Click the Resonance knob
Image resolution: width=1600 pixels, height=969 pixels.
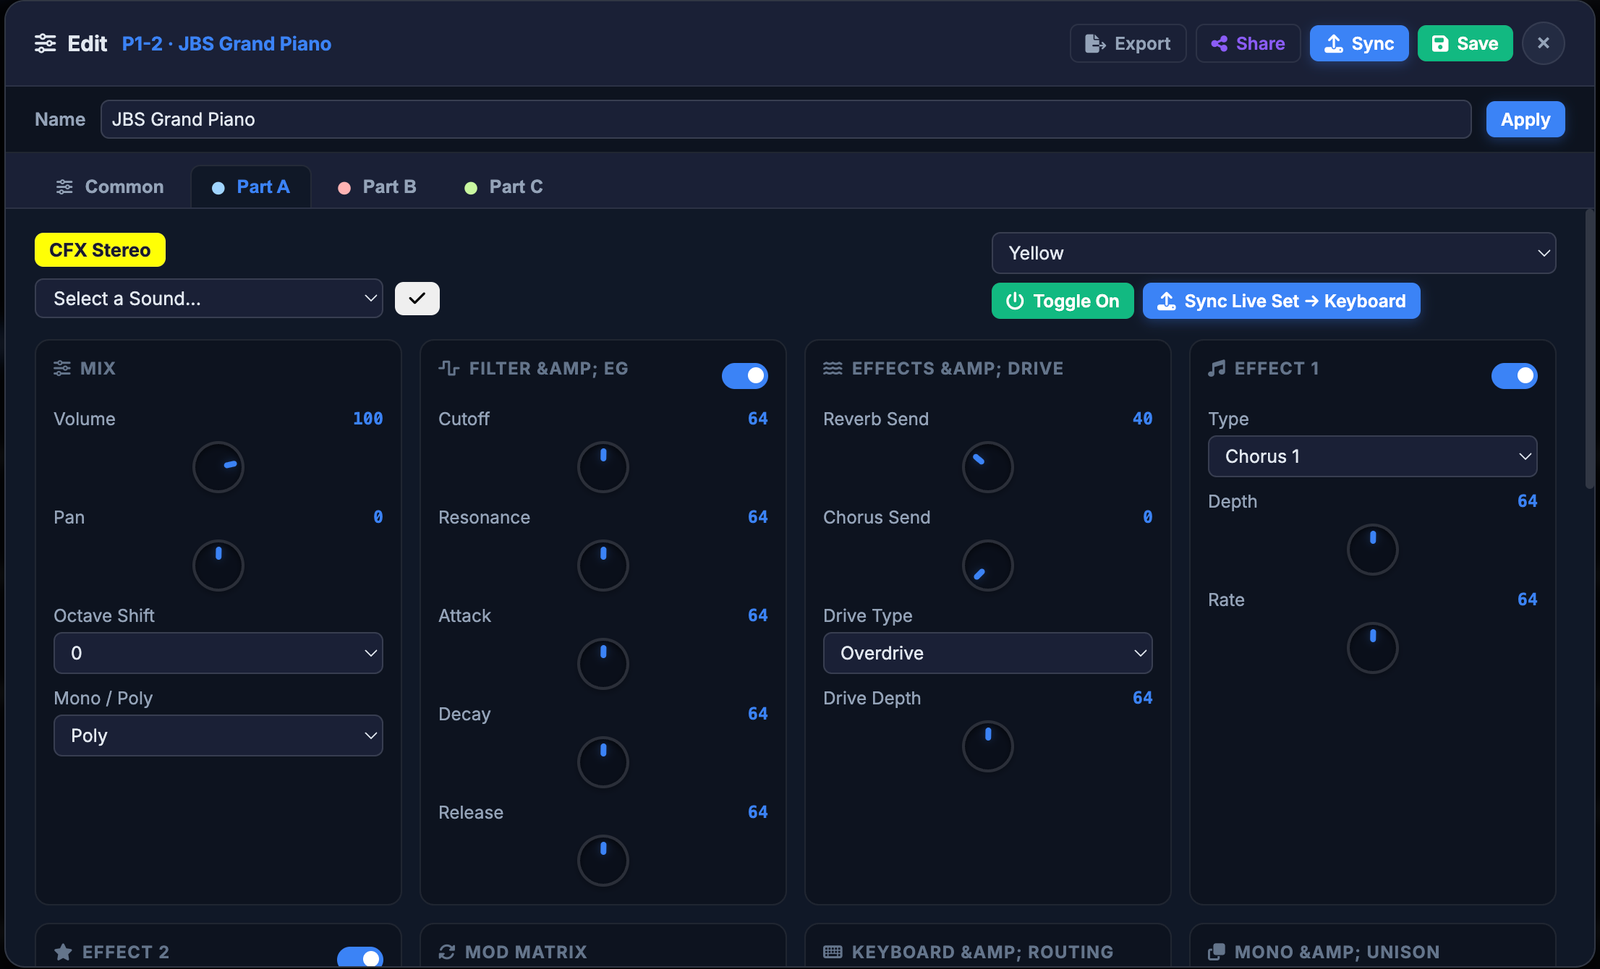603,565
